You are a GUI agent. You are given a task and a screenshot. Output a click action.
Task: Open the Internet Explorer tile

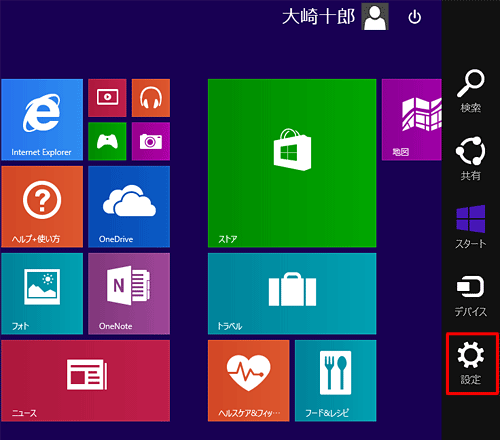pos(42,120)
